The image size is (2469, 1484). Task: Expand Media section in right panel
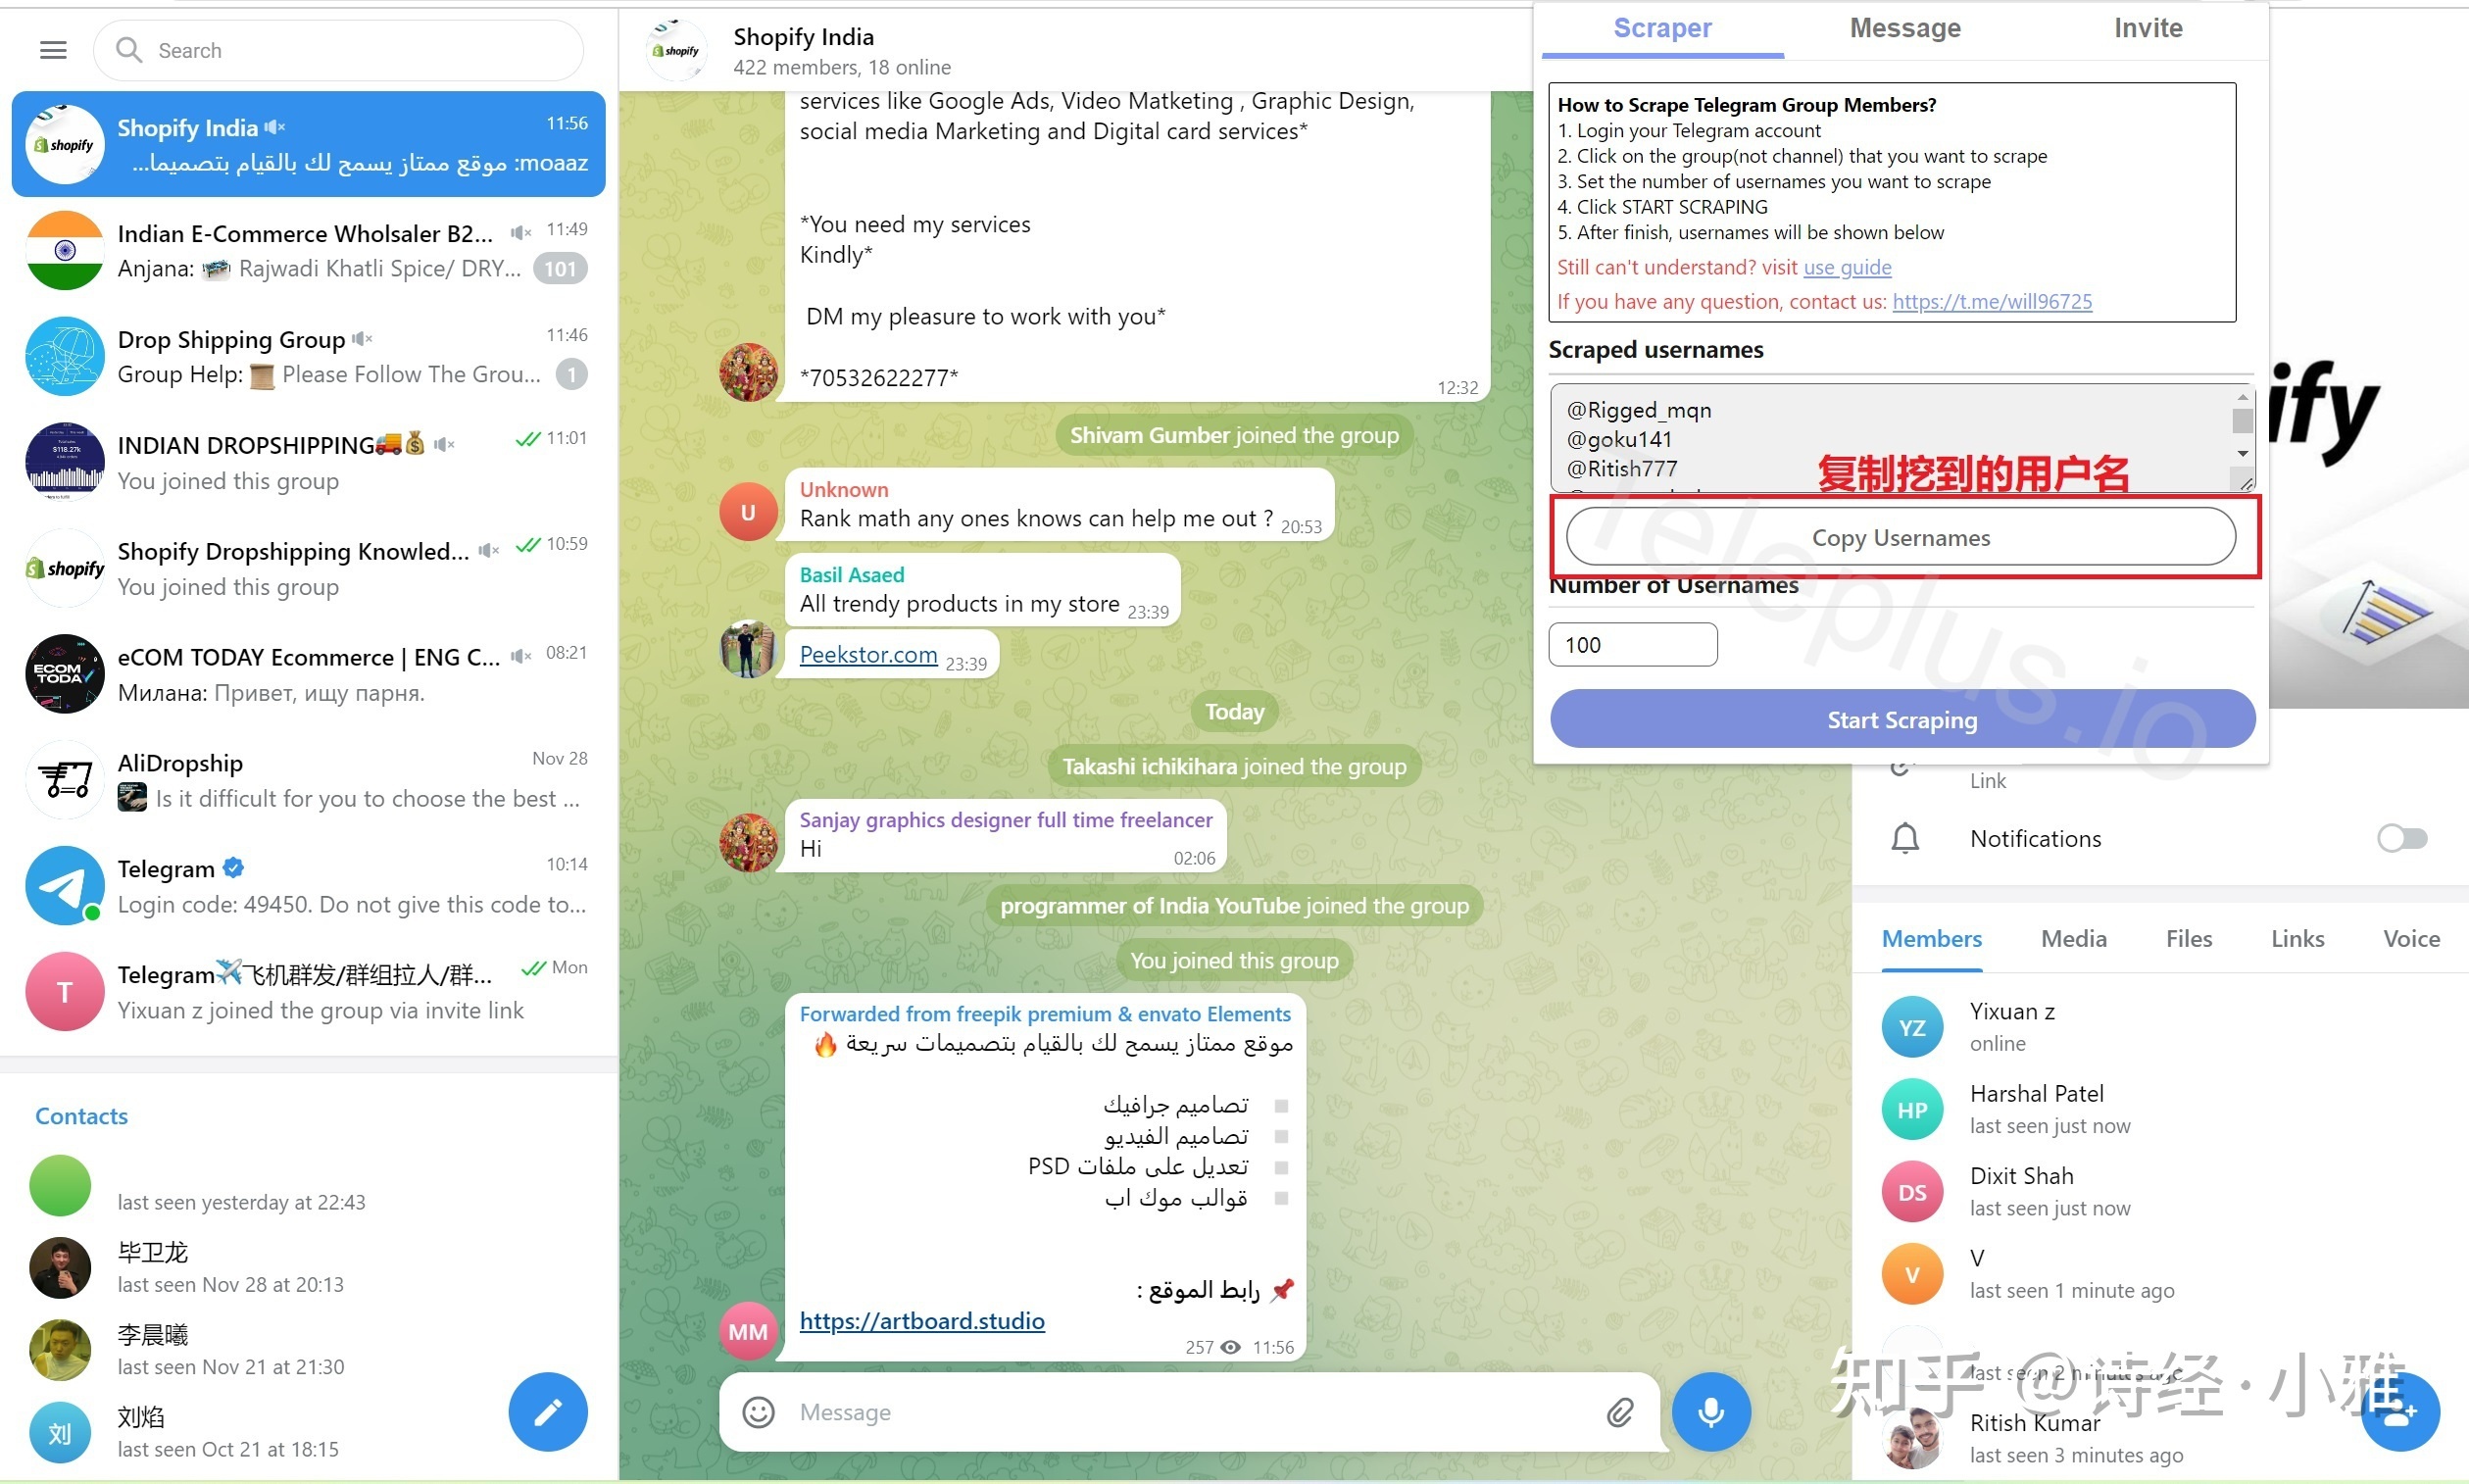coord(2072,939)
